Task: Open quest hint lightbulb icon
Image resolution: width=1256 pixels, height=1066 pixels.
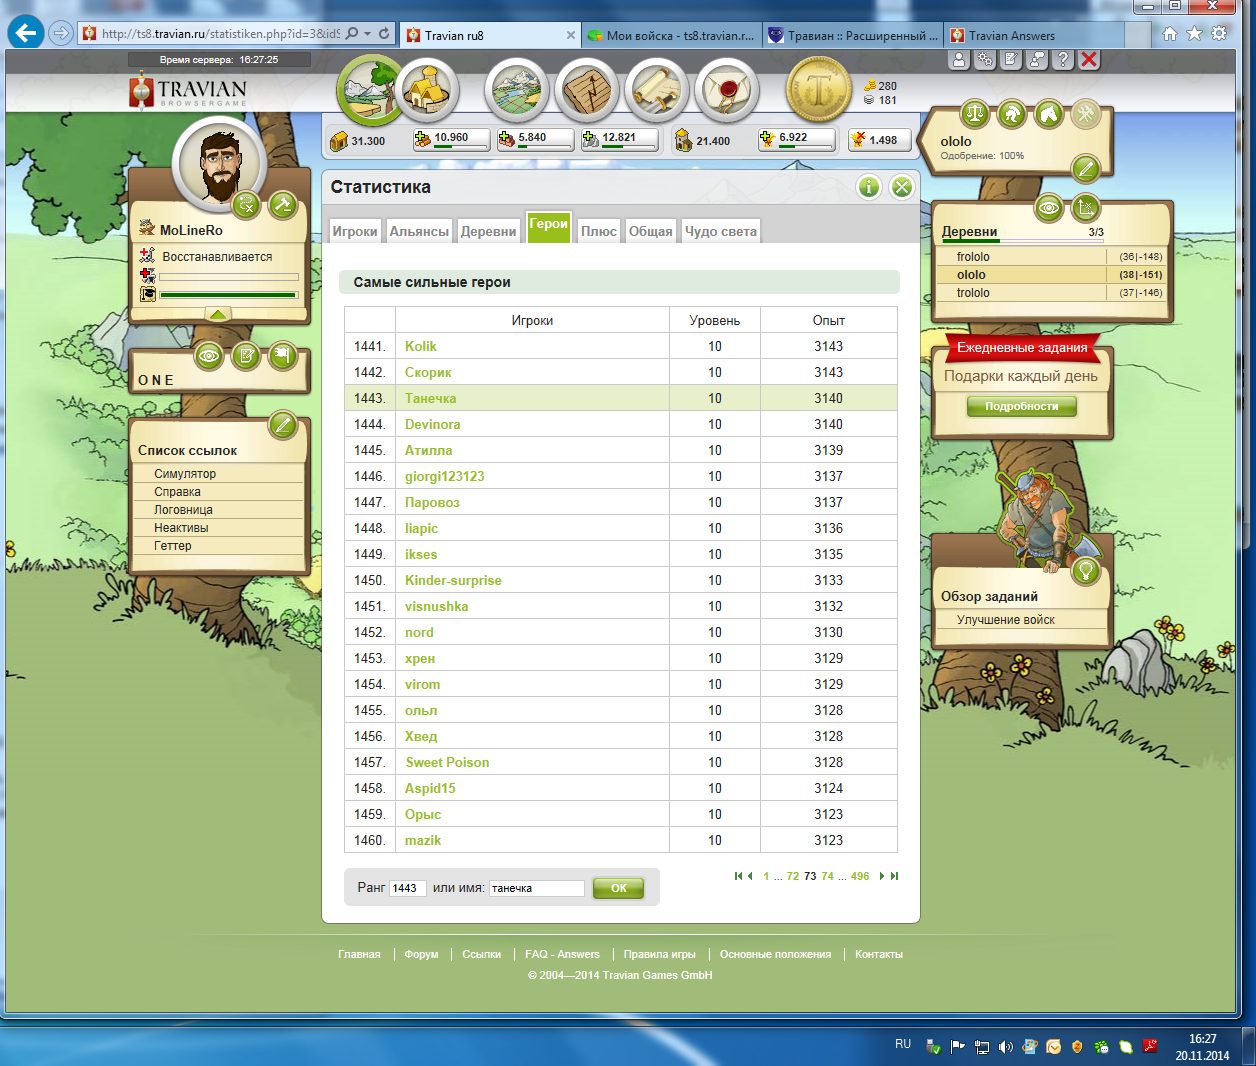Action: 1085,570
